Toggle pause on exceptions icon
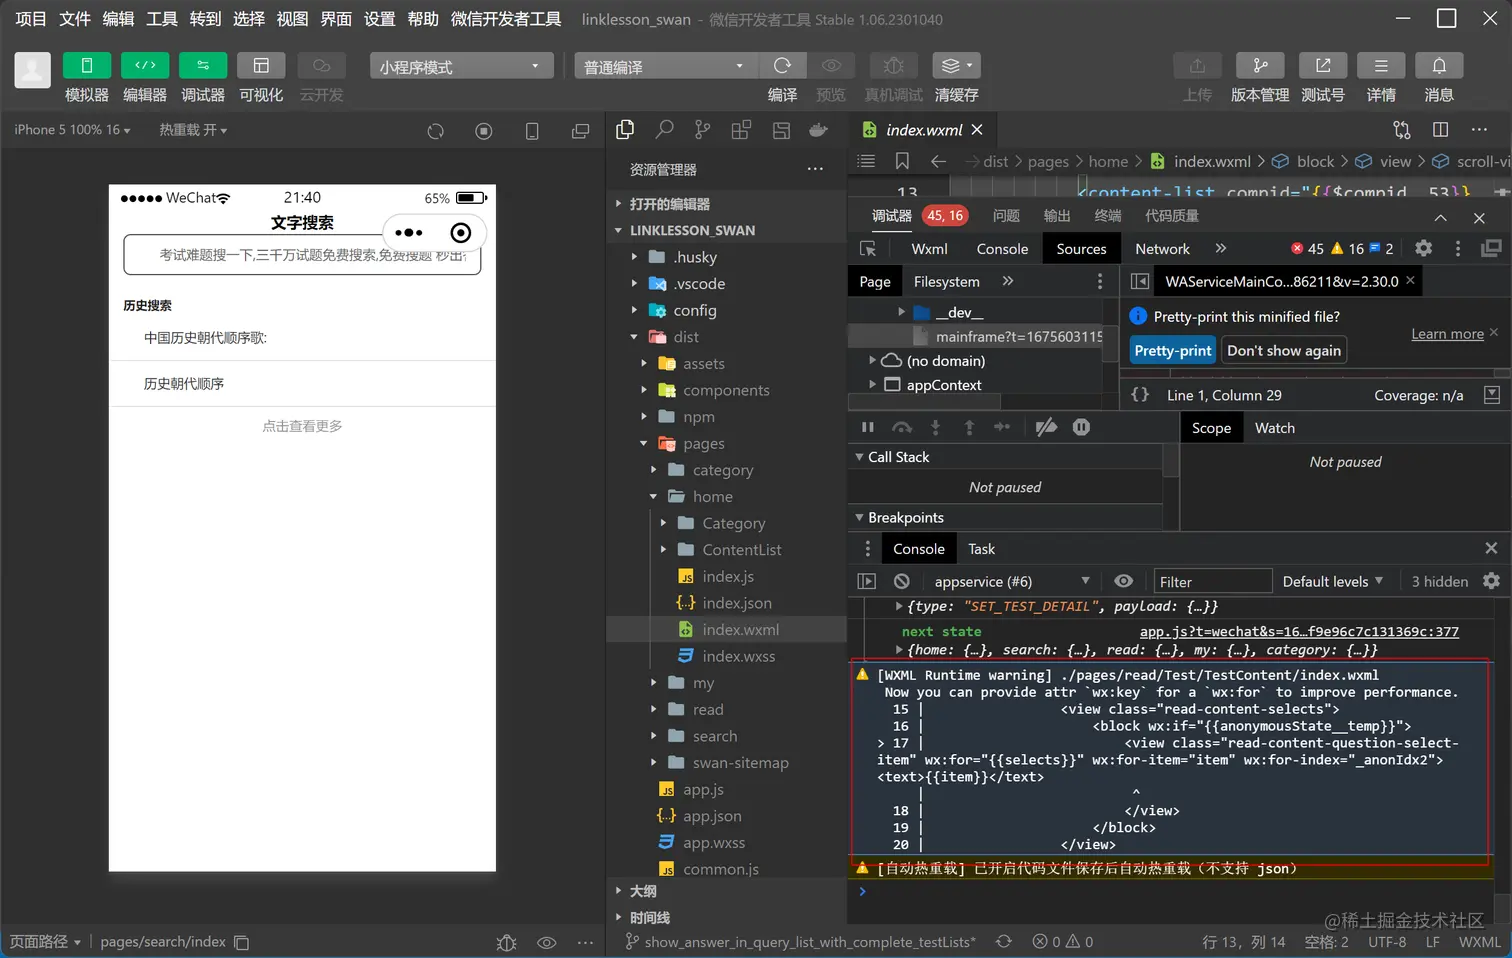This screenshot has height=958, width=1512. 1081,428
